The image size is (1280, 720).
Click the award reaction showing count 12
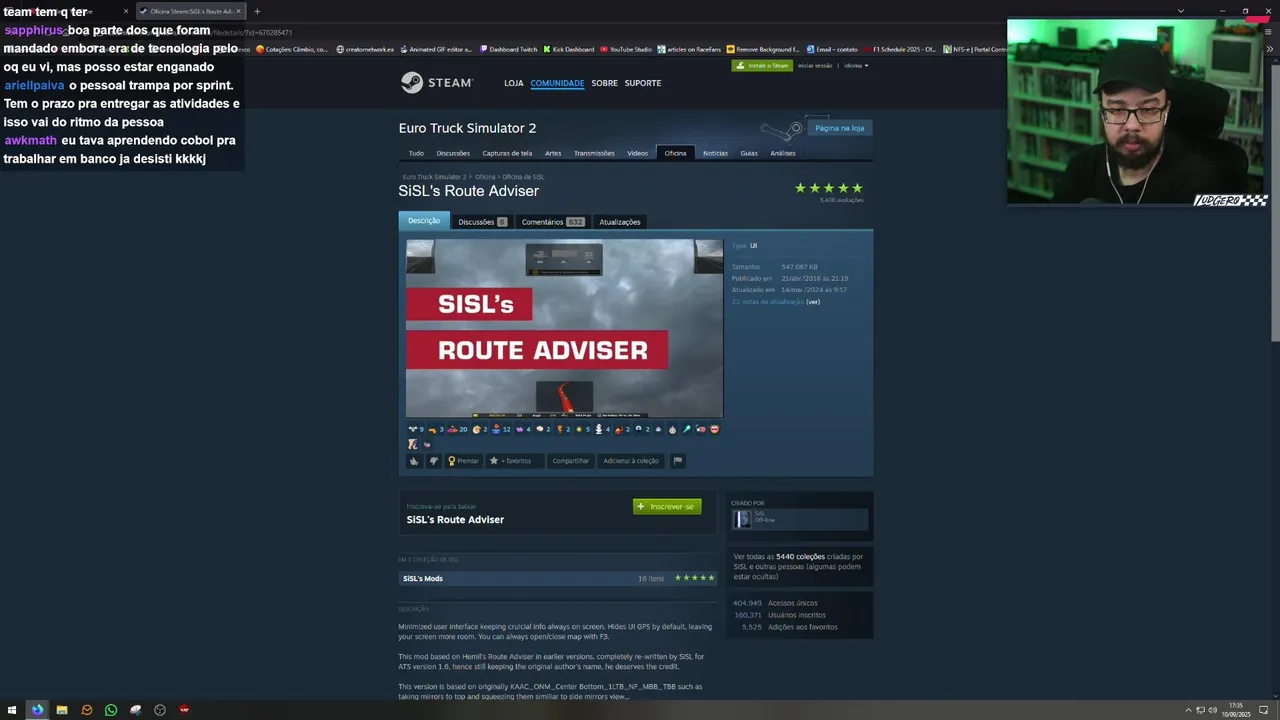click(502, 429)
